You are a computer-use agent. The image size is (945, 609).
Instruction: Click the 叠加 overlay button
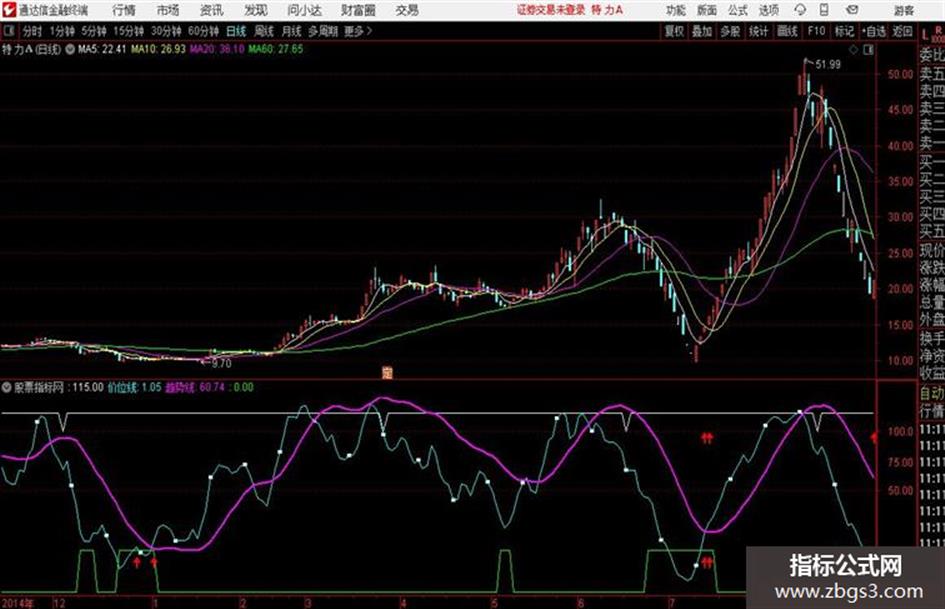point(702,31)
